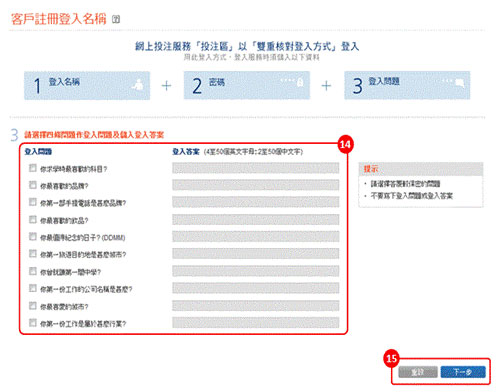
Task: Focus answer field for 你最喜歡的品牌
Action: coord(256,185)
